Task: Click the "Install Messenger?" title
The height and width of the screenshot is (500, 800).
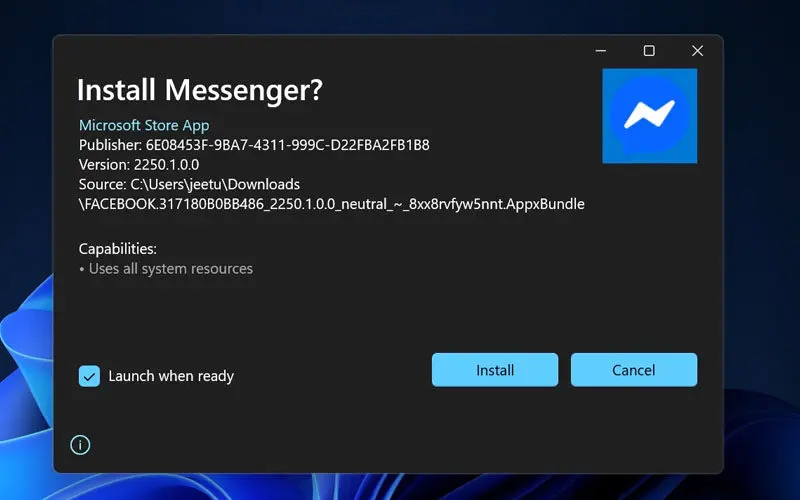Action: pos(199,90)
